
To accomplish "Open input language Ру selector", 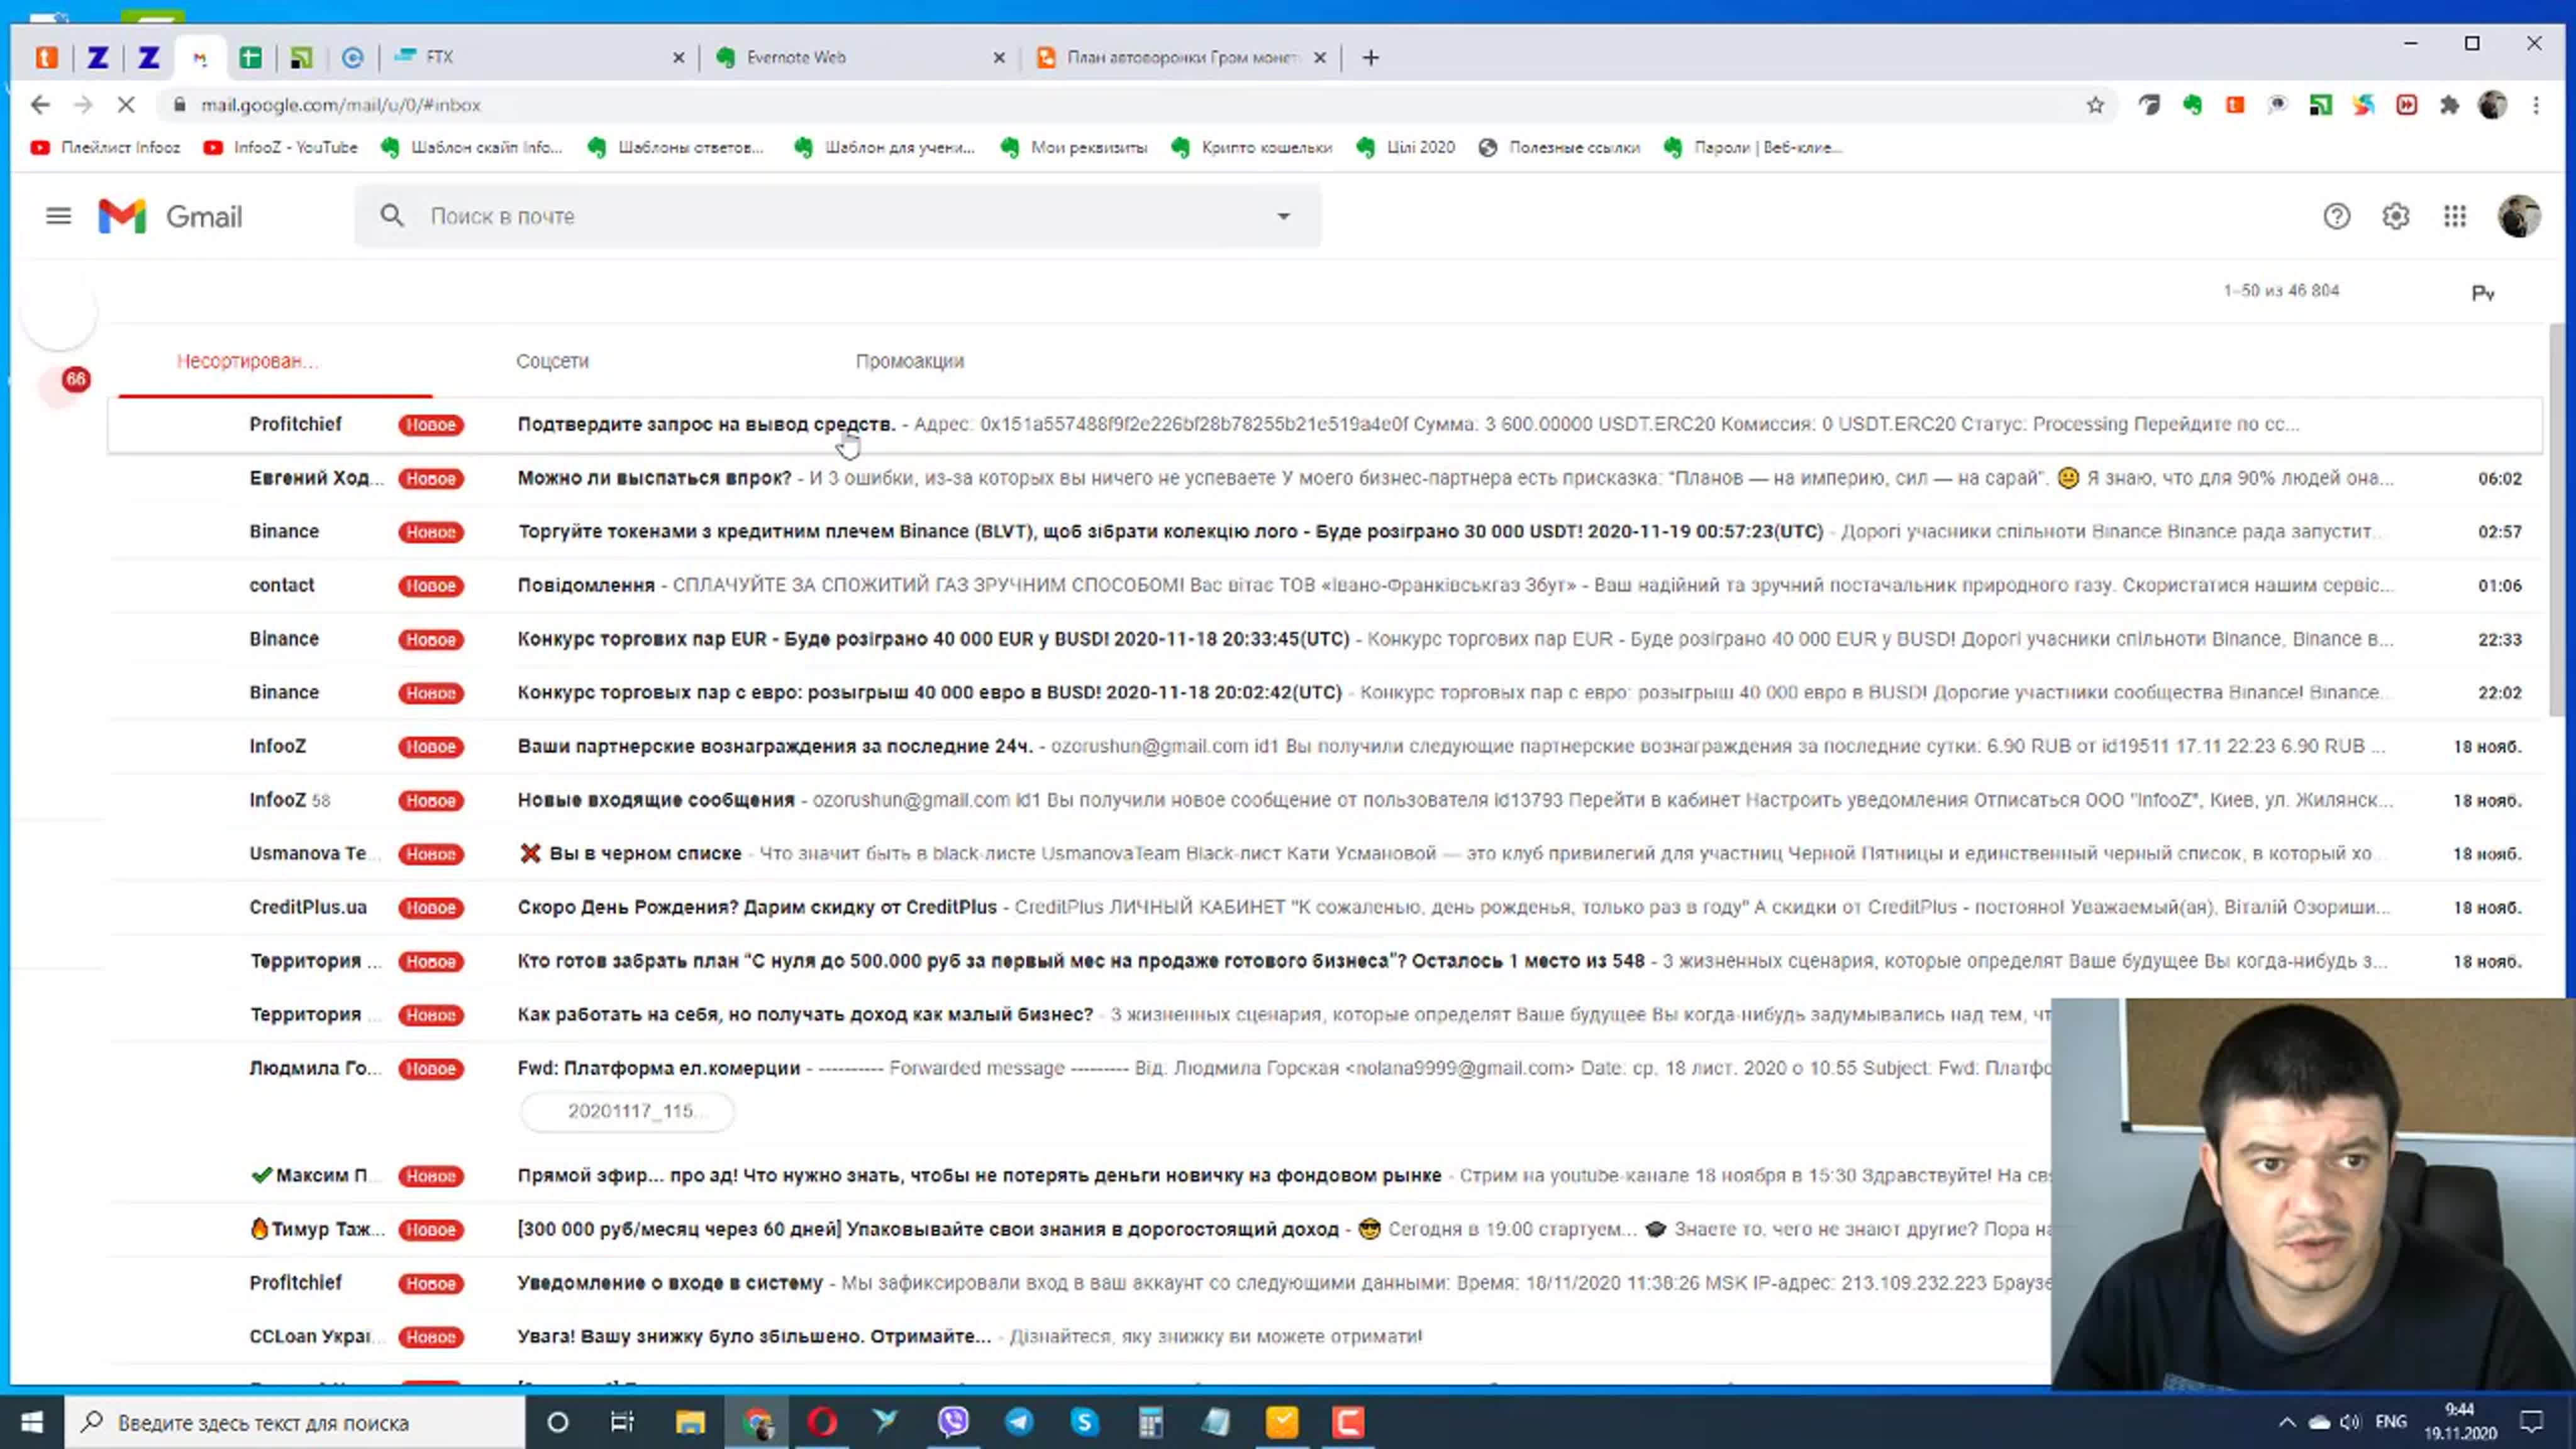I will (2483, 293).
